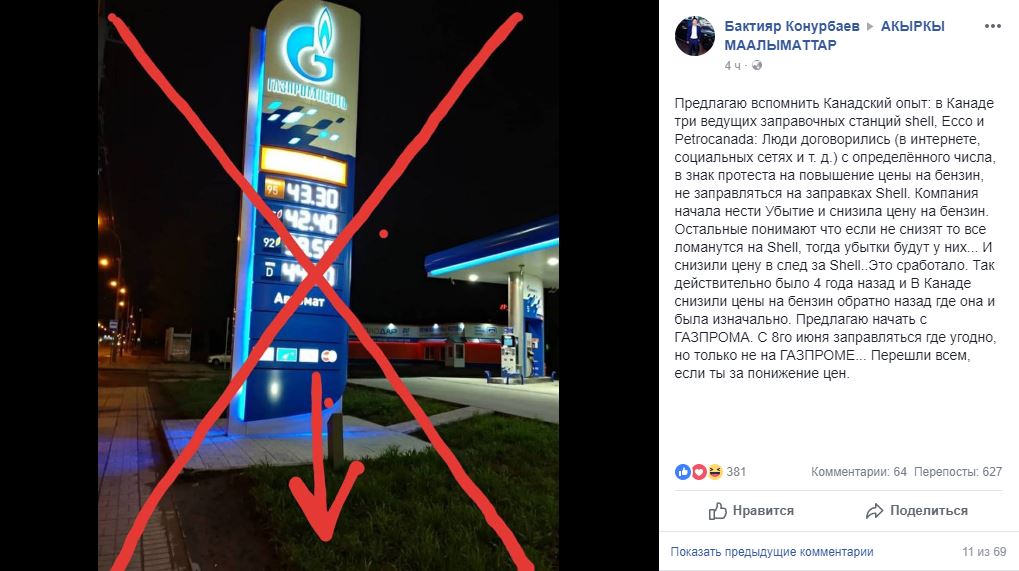Open the three-dots post options menu

click(992, 26)
